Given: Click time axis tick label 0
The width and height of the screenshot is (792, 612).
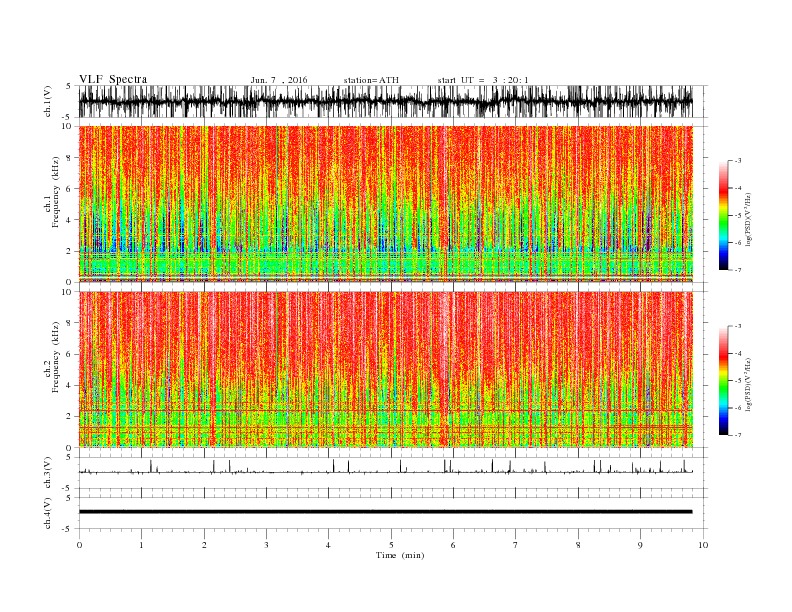Looking at the screenshot, I should pos(79,545).
